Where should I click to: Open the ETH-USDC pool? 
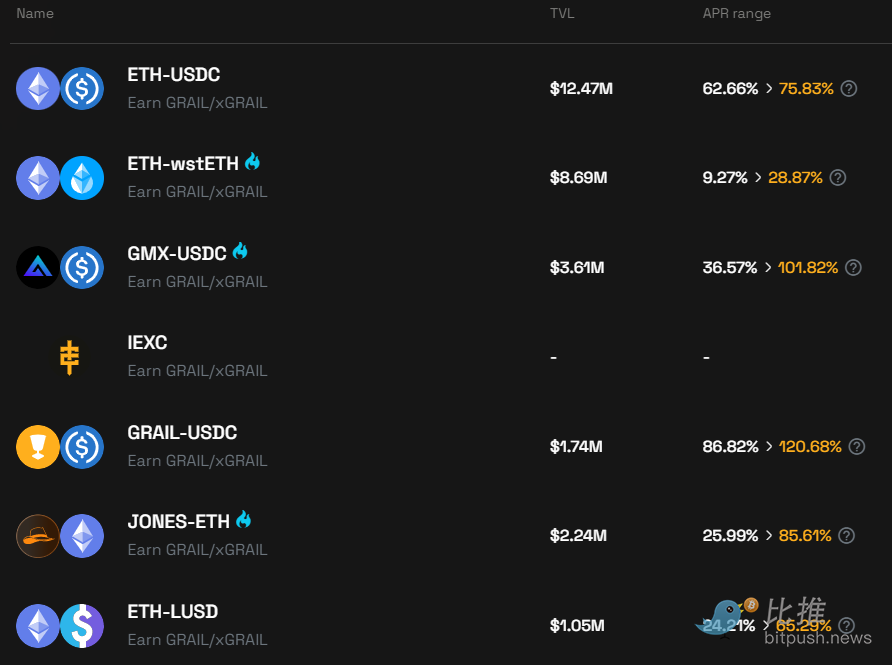tap(451, 89)
